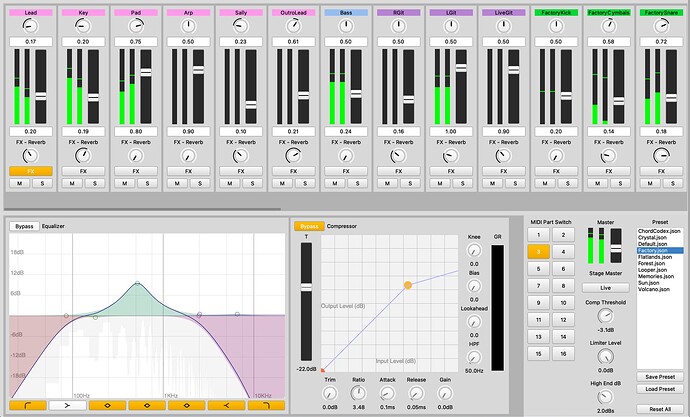Screen dimensions: 690x417
Task: Select MIDI part switch 4
Action: point(563,252)
